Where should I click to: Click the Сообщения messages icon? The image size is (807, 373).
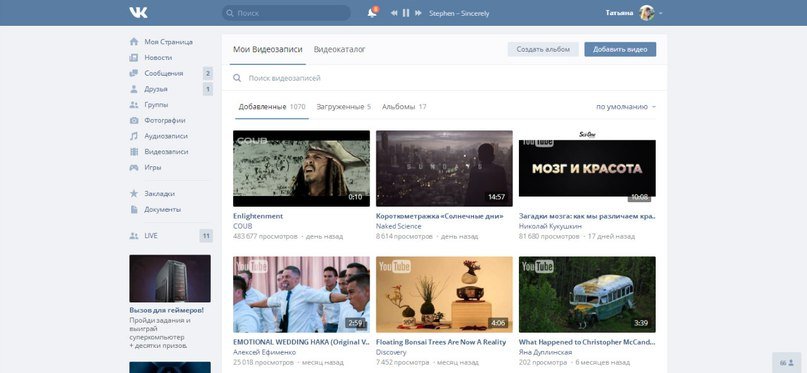(134, 73)
